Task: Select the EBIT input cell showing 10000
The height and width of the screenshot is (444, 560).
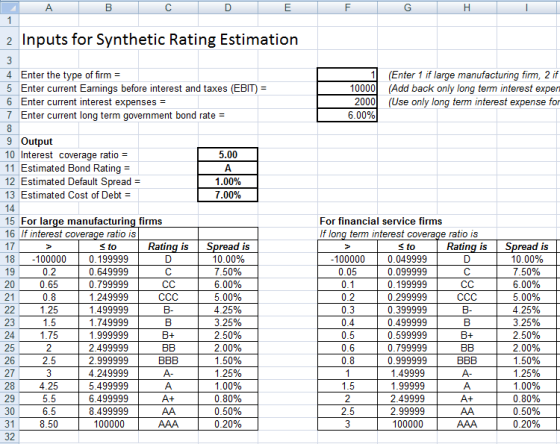Action: (347, 88)
